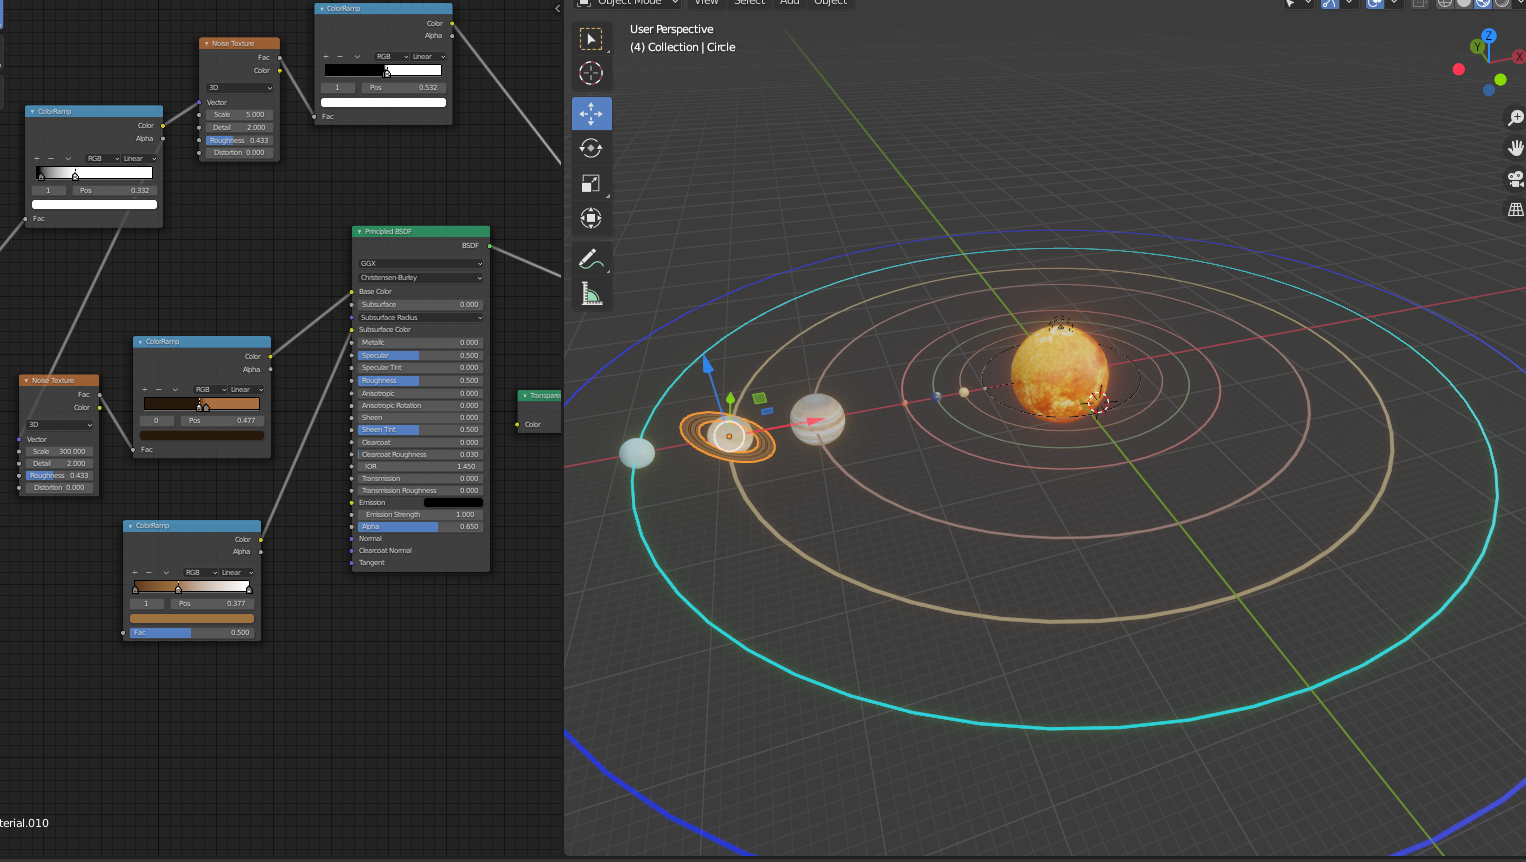
Task: Collapse the Transparent node
Action: click(x=524, y=395)
